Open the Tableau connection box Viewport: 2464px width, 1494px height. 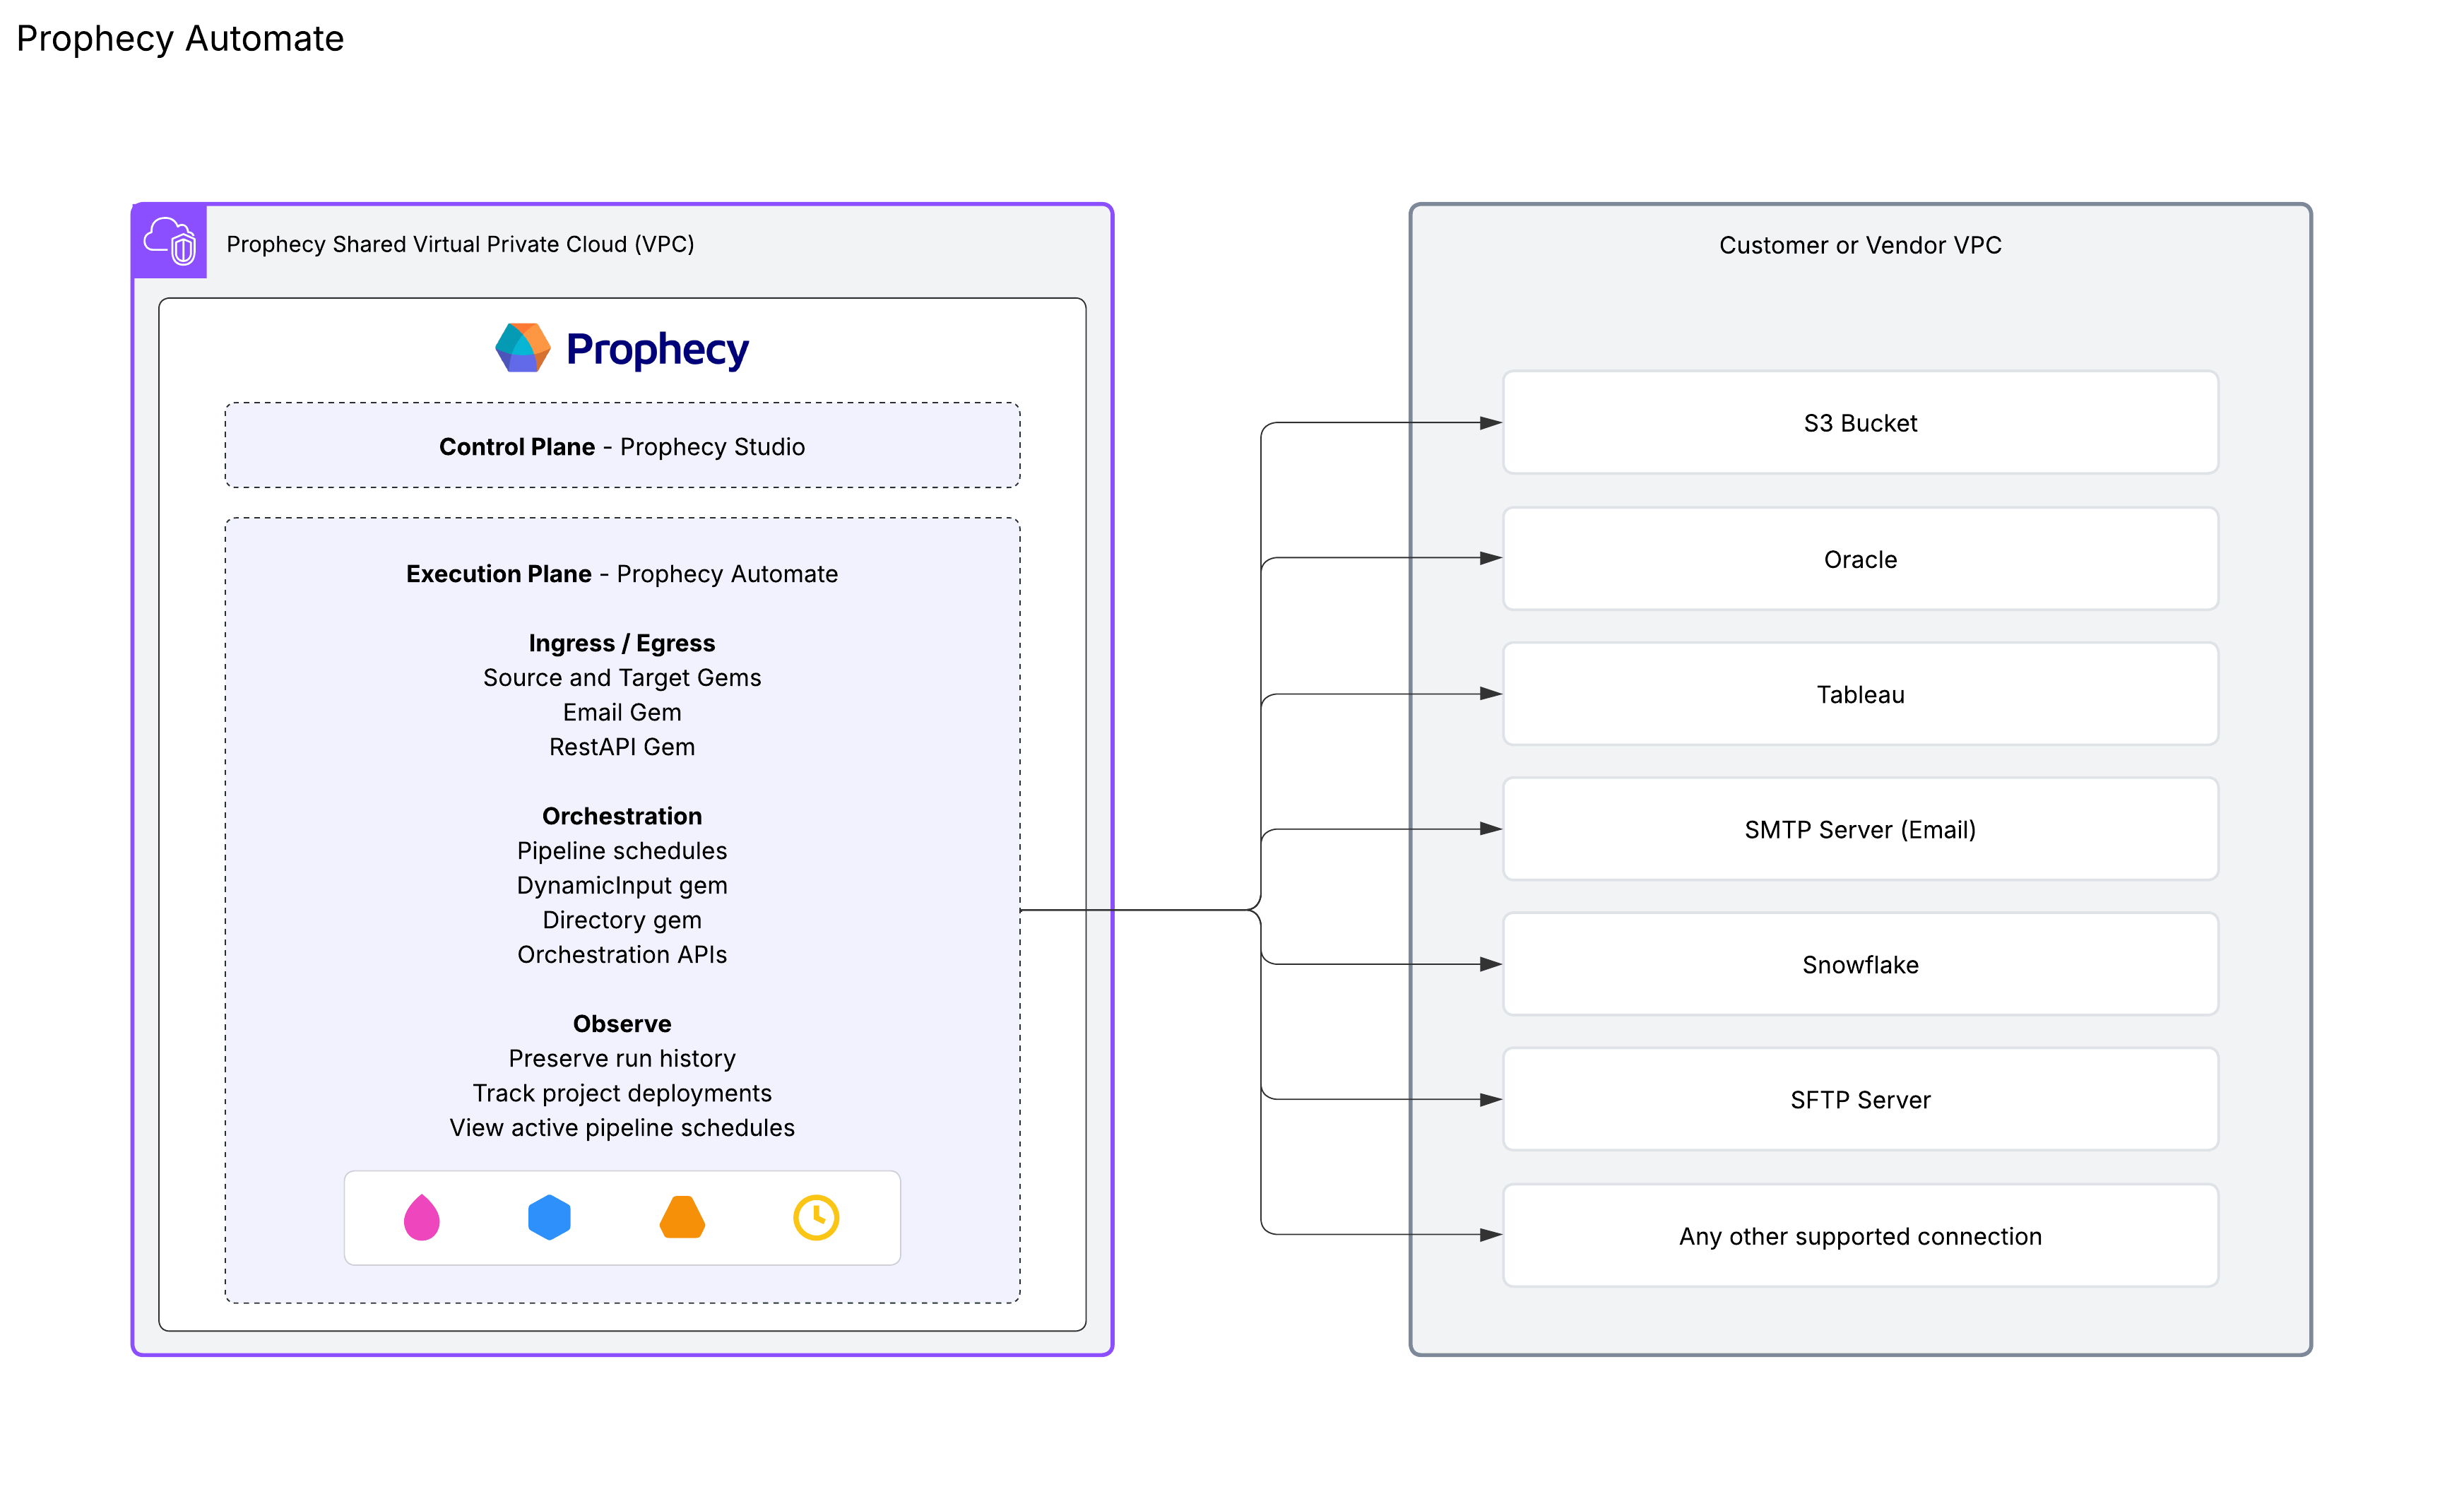pos(1860,694)
